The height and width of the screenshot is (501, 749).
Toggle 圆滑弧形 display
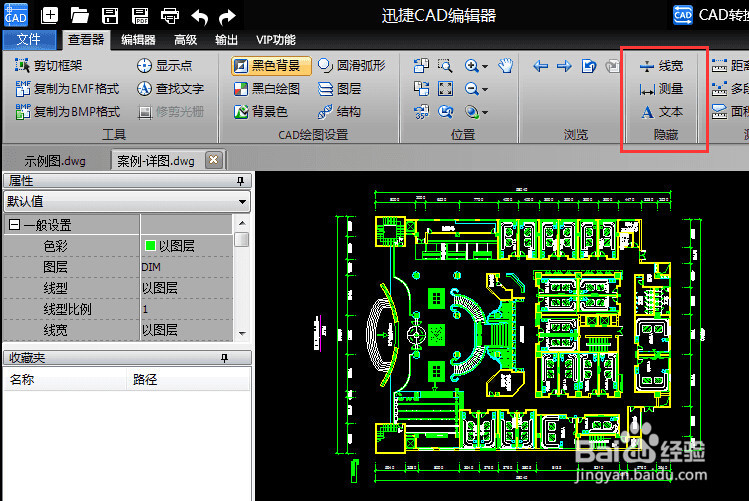click(x=352, y=65)
